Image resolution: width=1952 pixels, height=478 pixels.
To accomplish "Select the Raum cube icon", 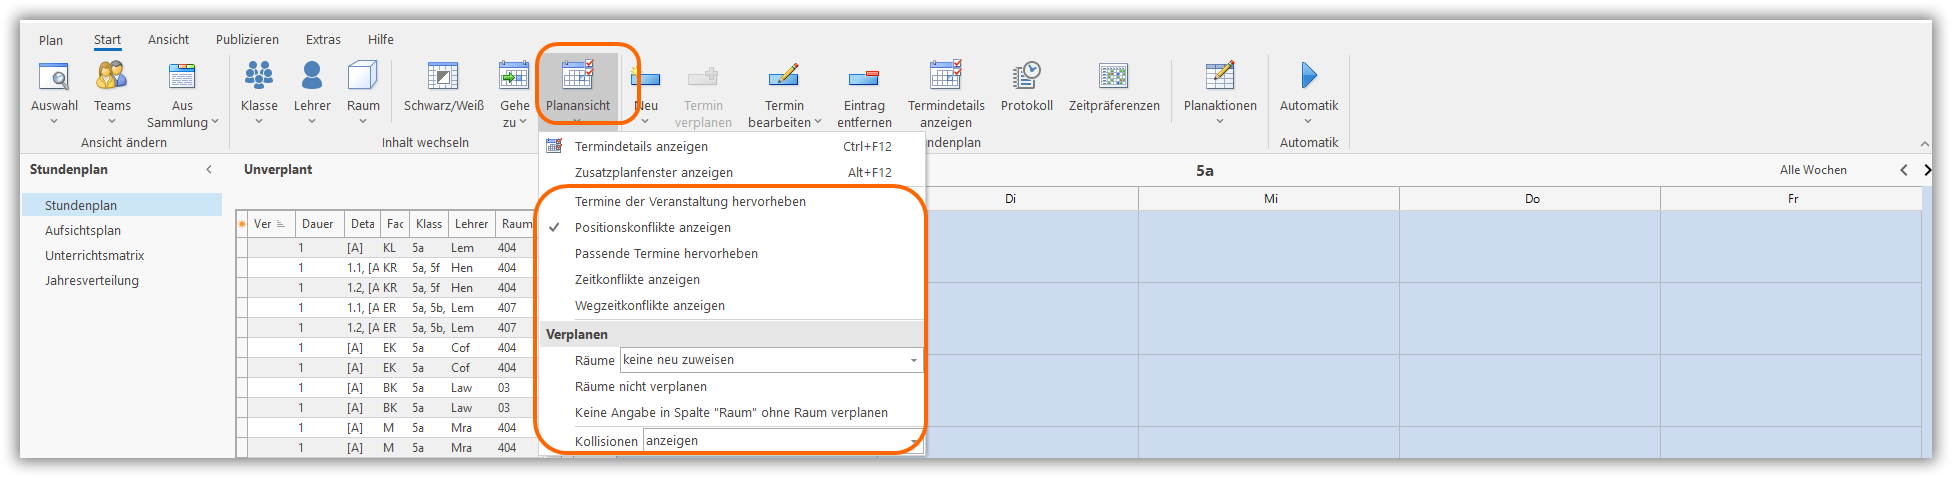I will pyautogui.click(x=363, y=77).
